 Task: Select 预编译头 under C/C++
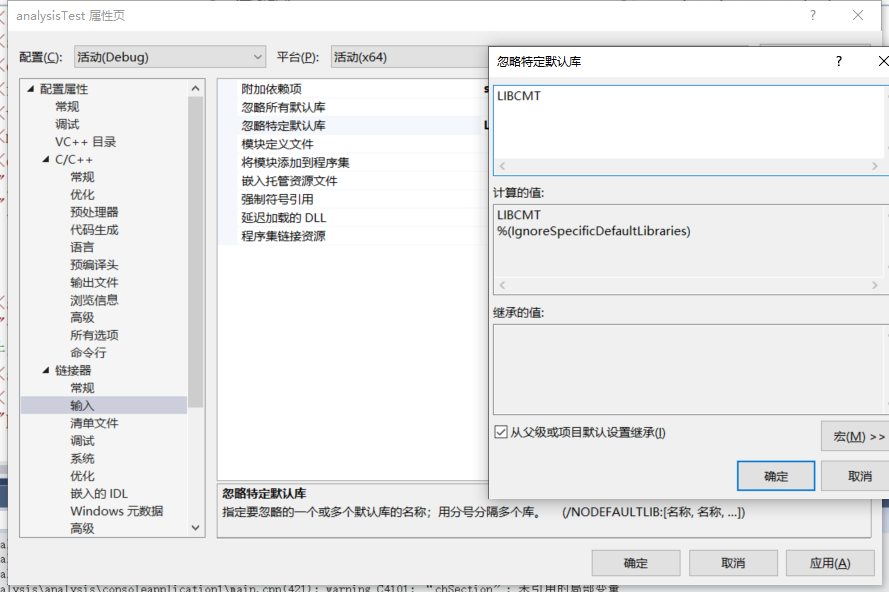pos(93,265)
